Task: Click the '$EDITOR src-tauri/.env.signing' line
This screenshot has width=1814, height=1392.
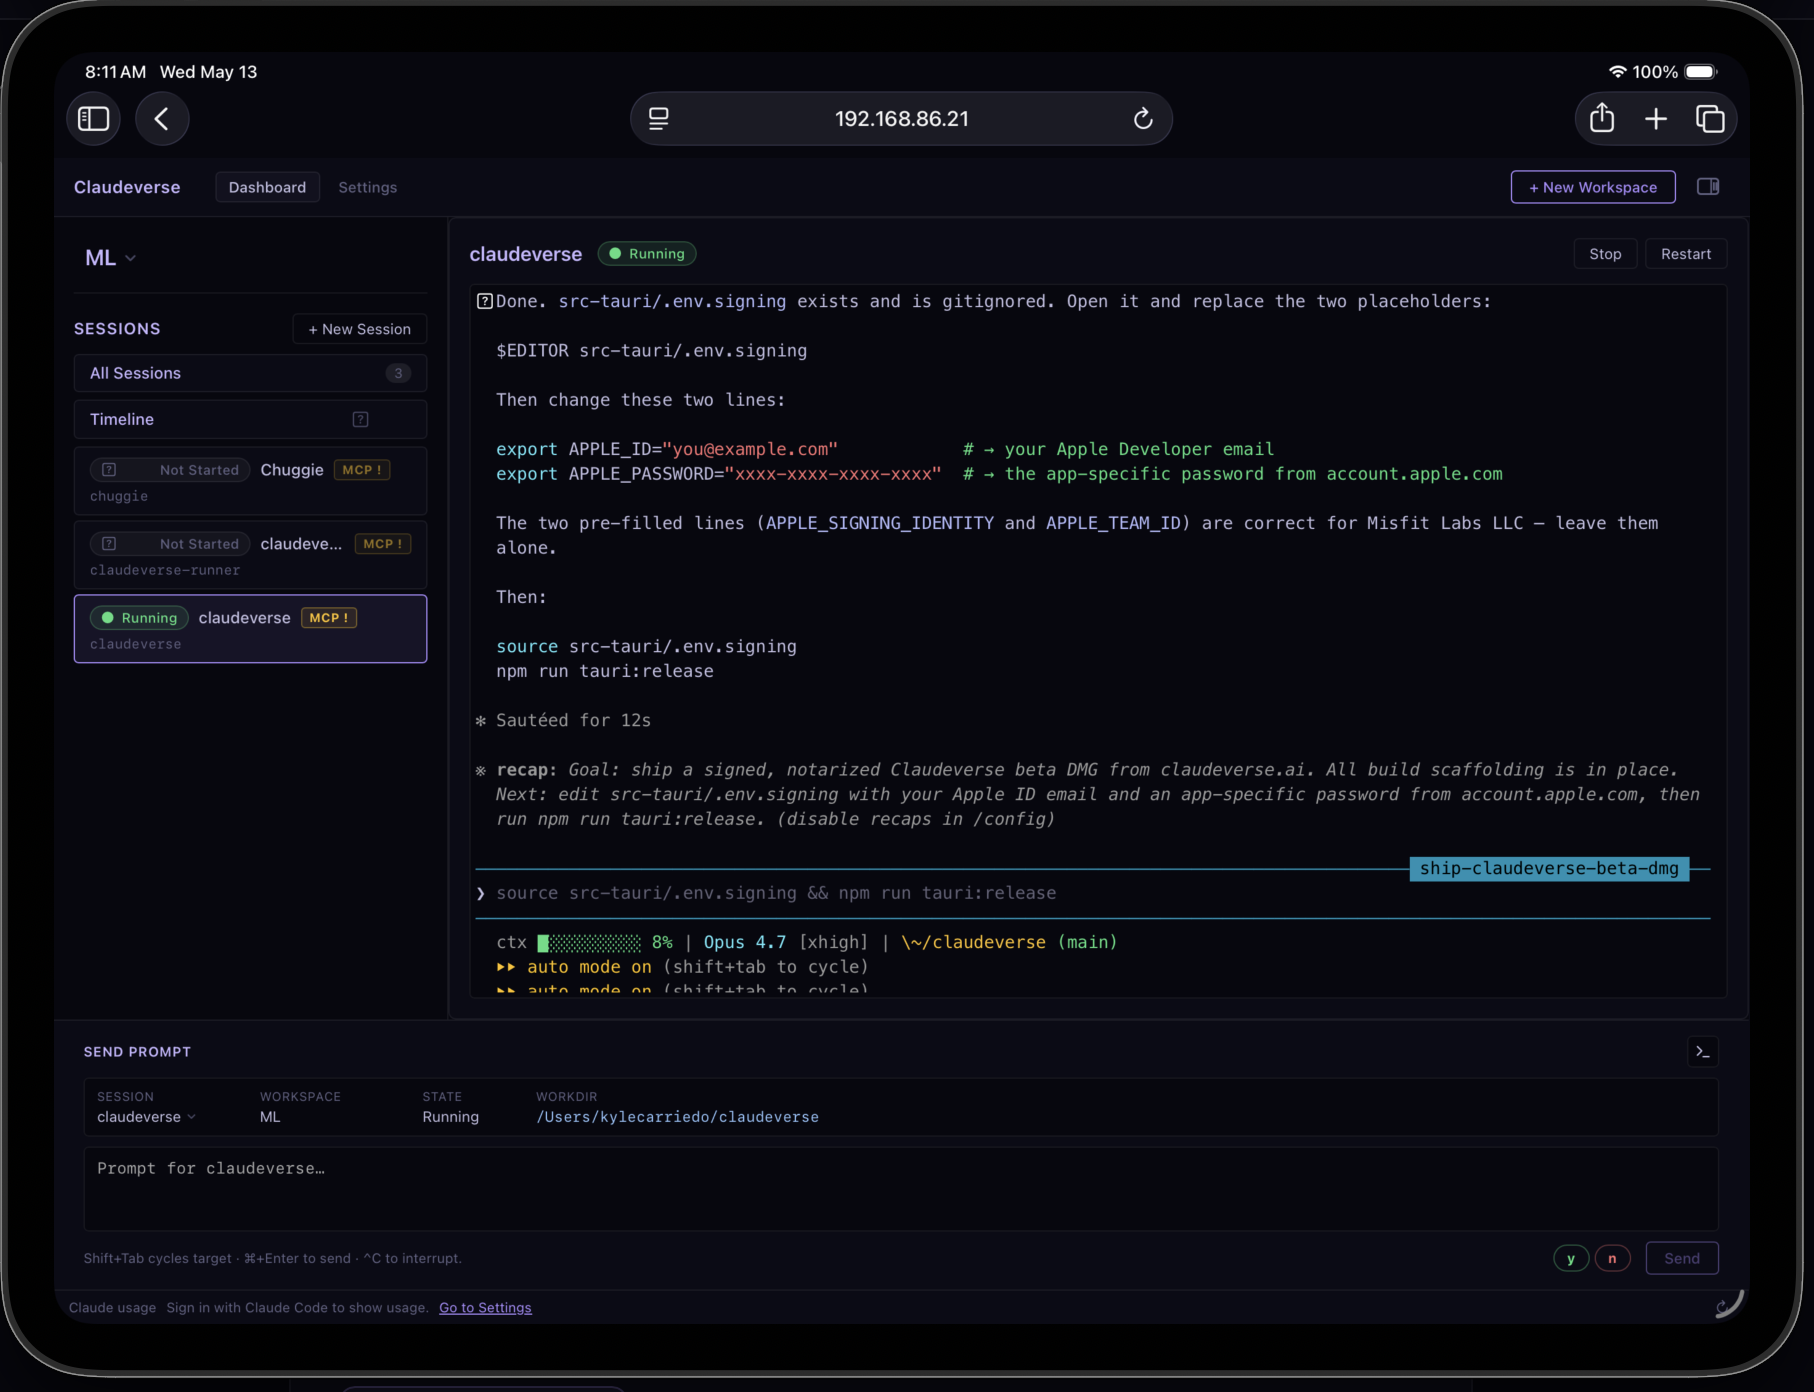Action: 651,350
